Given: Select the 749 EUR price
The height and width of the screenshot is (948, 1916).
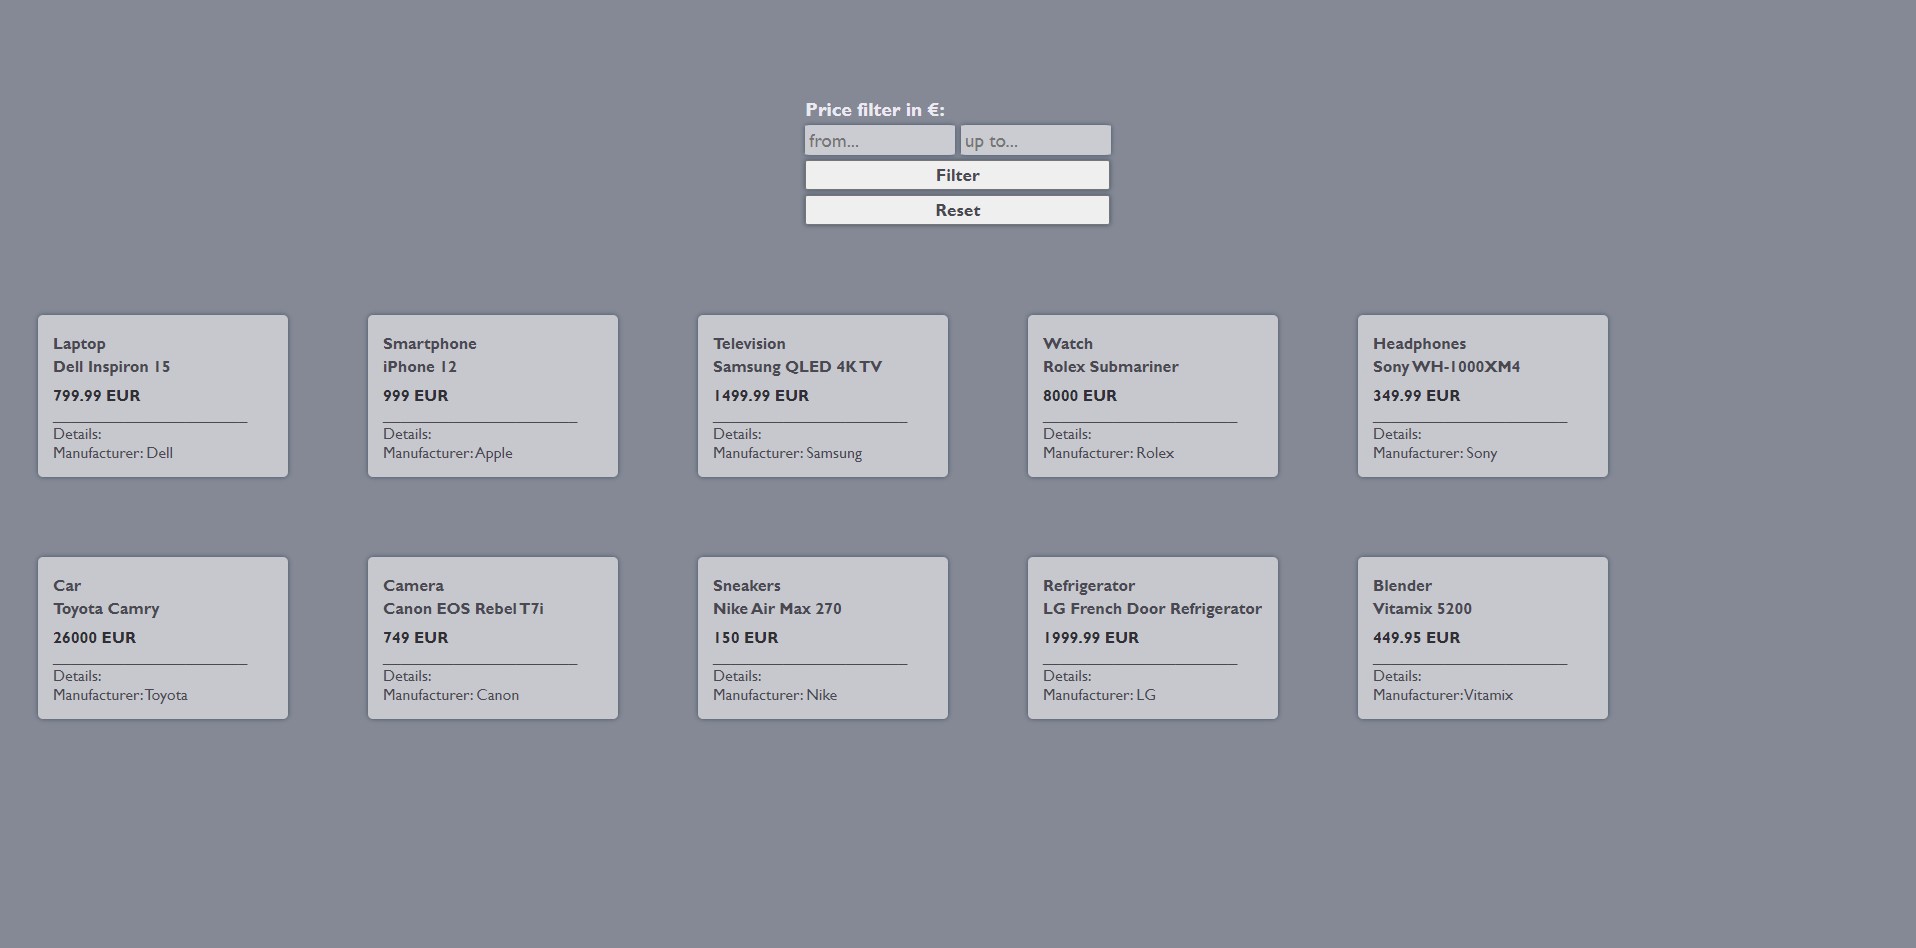Looking at the screenshot, I should [416, 638].
